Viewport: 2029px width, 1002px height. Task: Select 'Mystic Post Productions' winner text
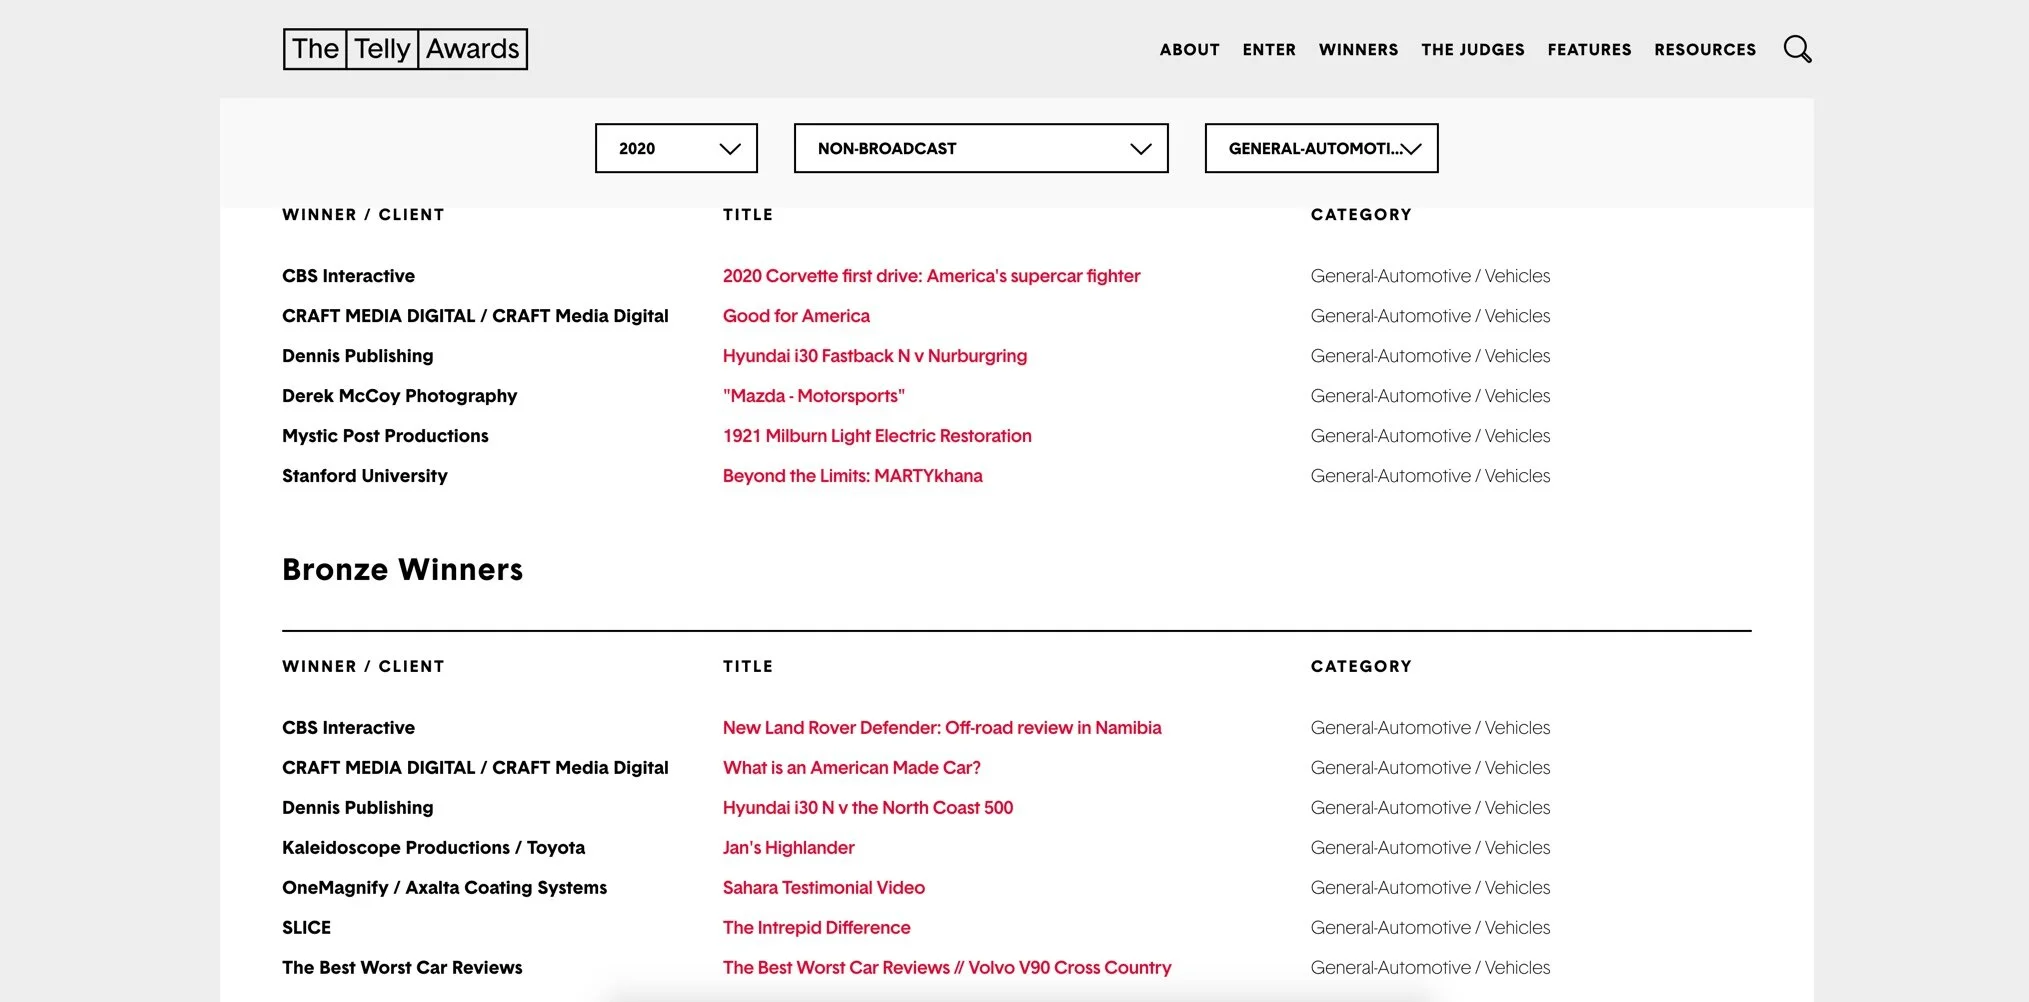pyautogui.click(x=385, y=436)
